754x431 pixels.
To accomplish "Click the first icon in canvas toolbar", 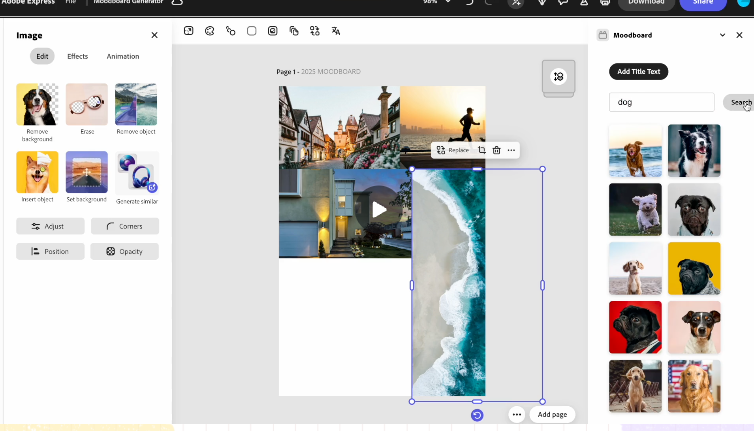I will (x=188, y=31).
